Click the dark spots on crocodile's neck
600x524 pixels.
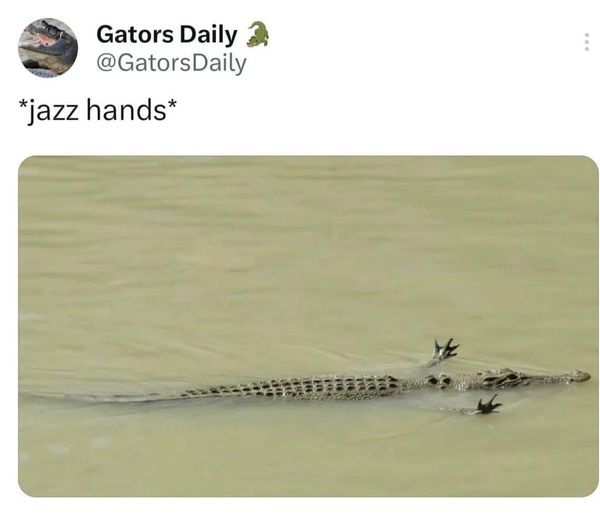[439, 380]
